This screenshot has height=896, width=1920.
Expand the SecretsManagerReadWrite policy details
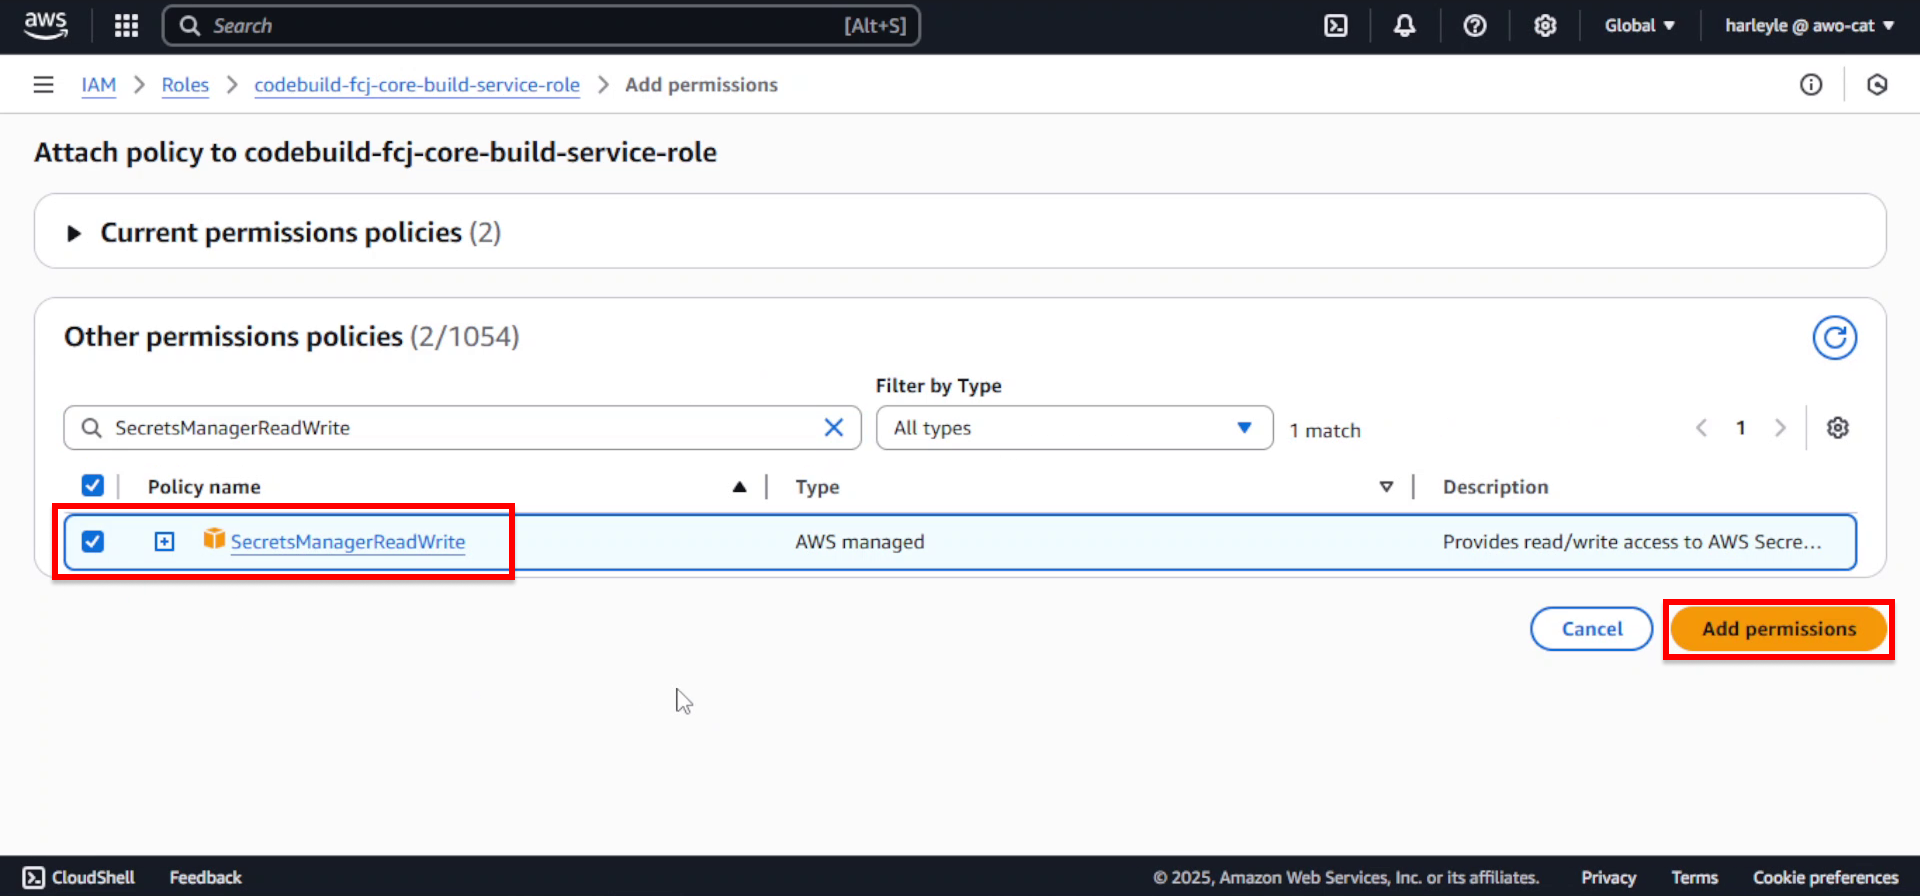(164, 541)
